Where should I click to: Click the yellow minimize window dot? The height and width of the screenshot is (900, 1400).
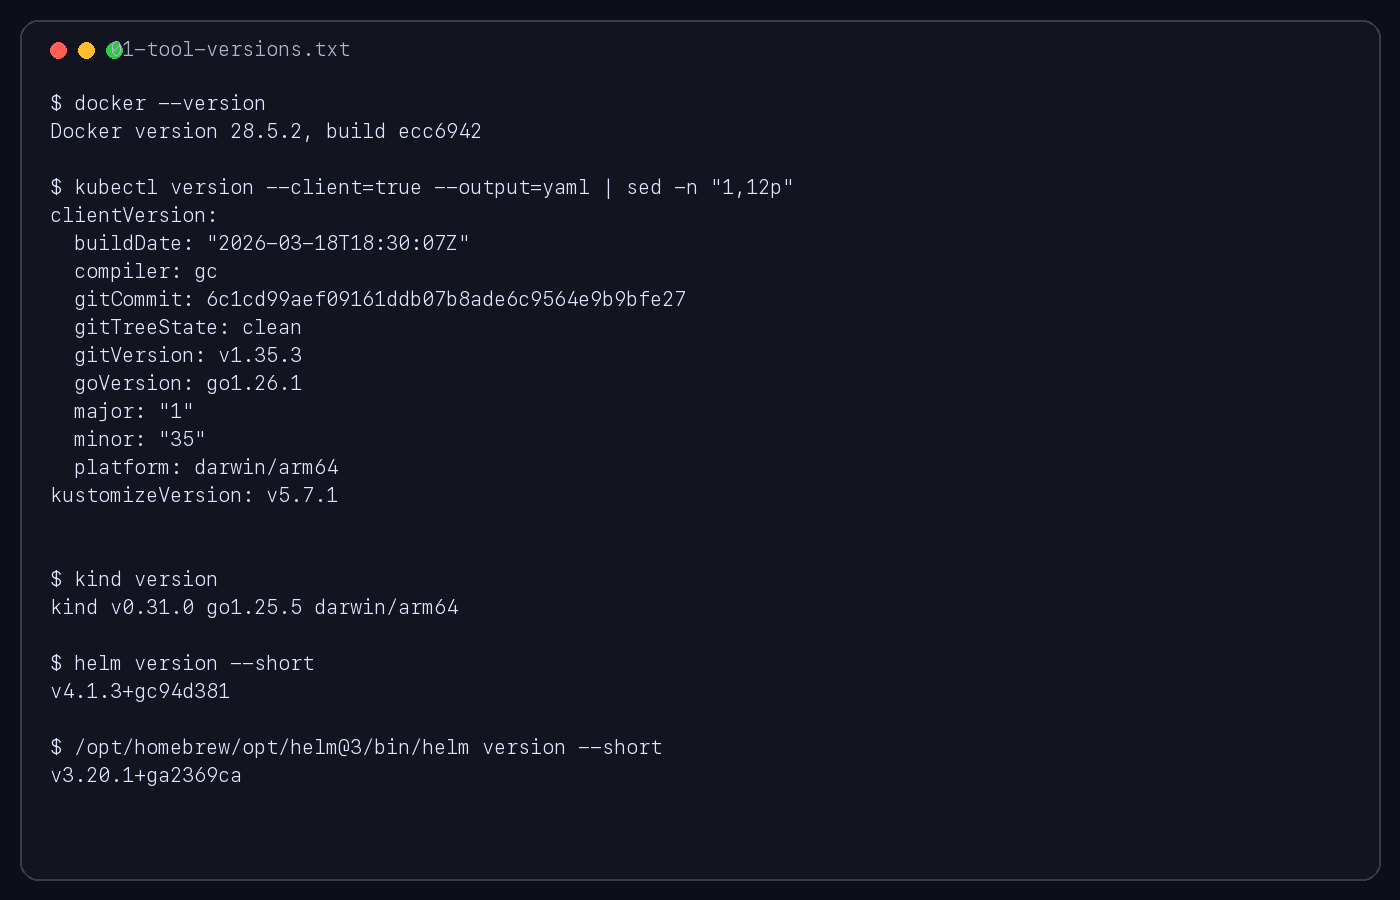click(x=86, y=50)
